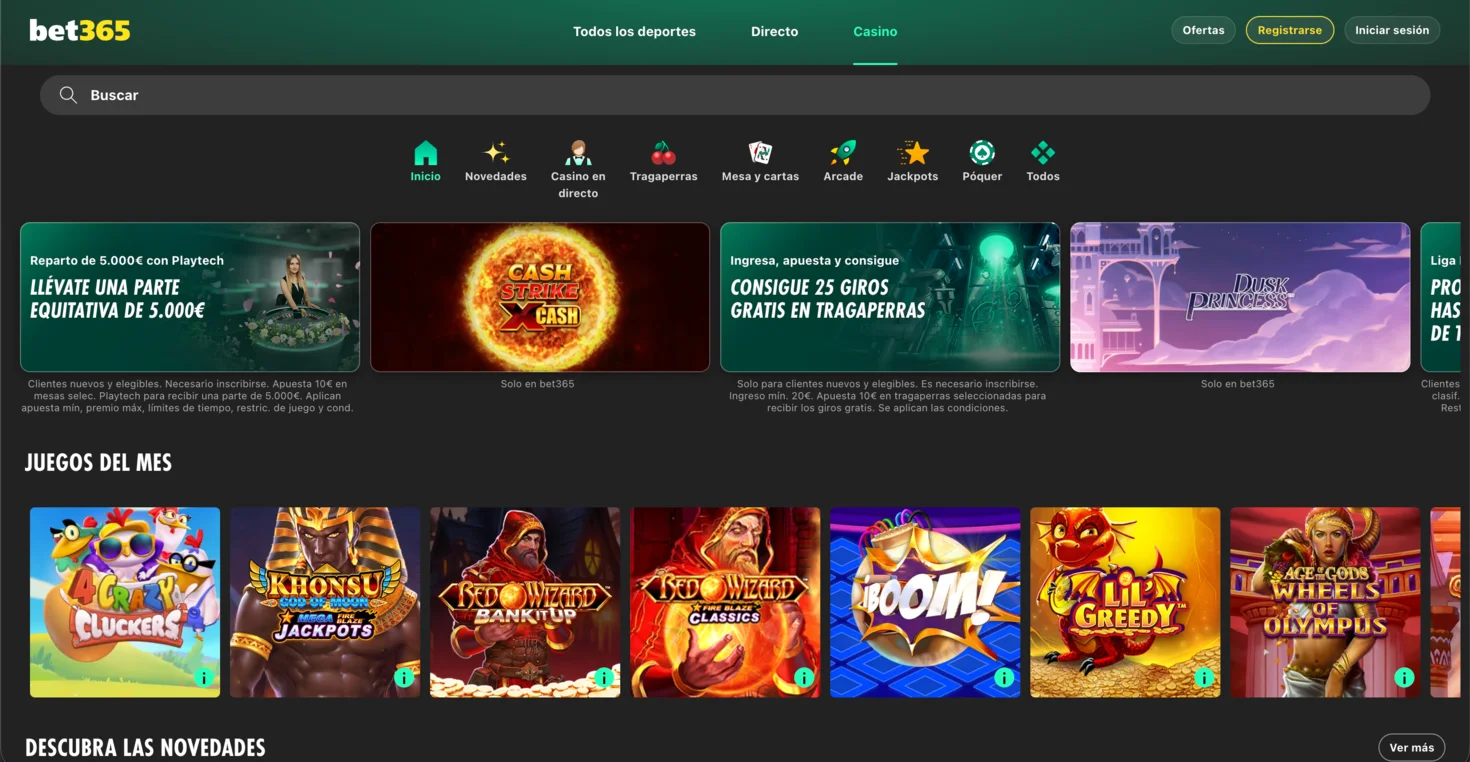Open the Inicio home category icon
This screenshot has width=1470, height=762.
click(x=425, y=153)
